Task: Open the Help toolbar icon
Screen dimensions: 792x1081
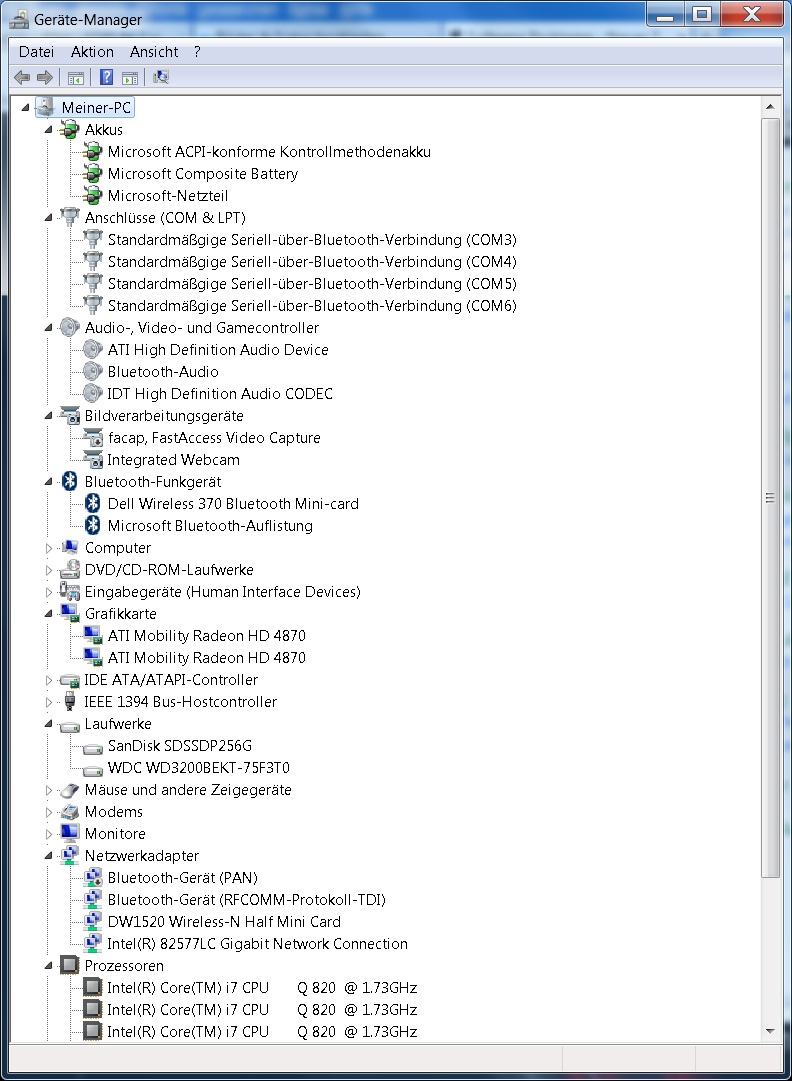Action: 106,77
